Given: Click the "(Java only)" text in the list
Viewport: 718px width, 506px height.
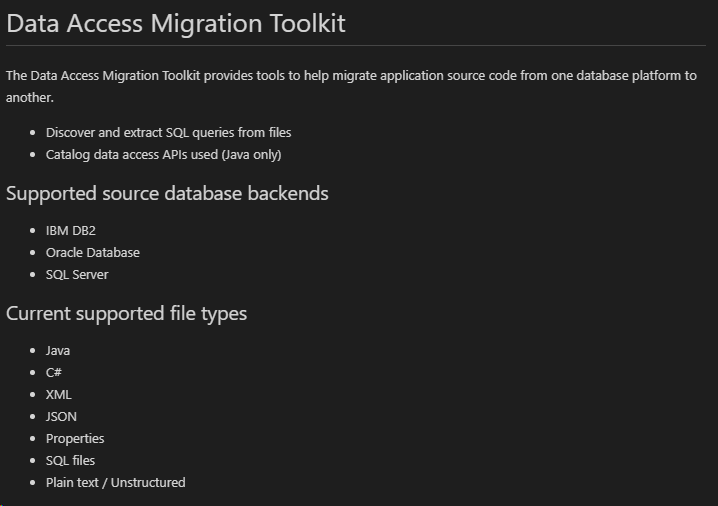Looking at the screenshot, I should click(251, 154).
